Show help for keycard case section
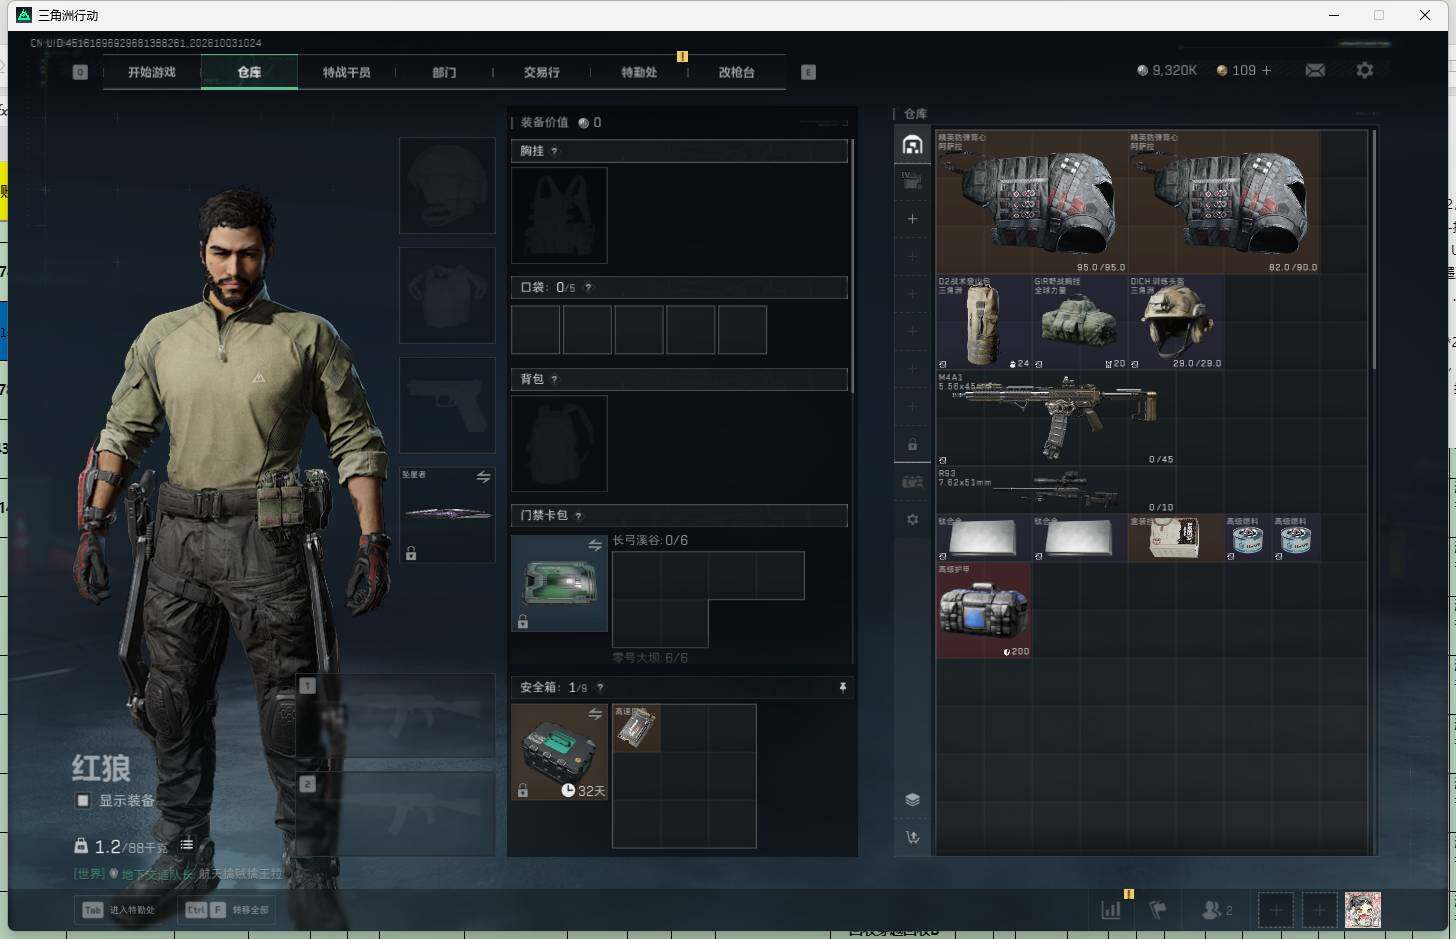 point(578,515)
